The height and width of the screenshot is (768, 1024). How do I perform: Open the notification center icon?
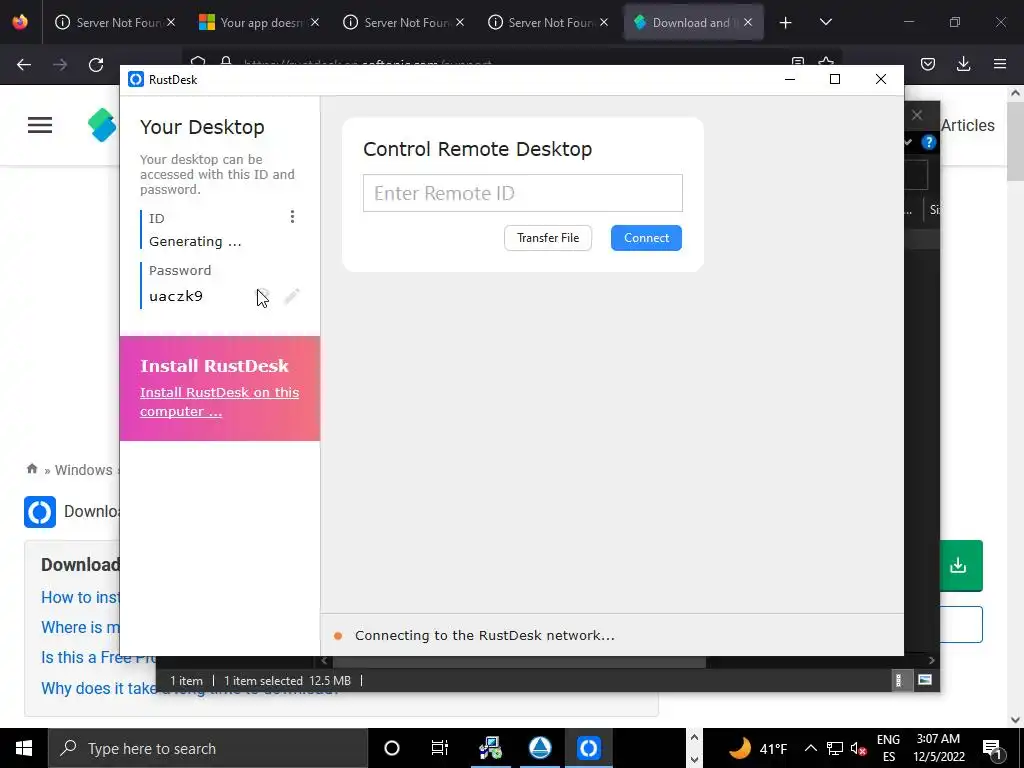point(991,748)
